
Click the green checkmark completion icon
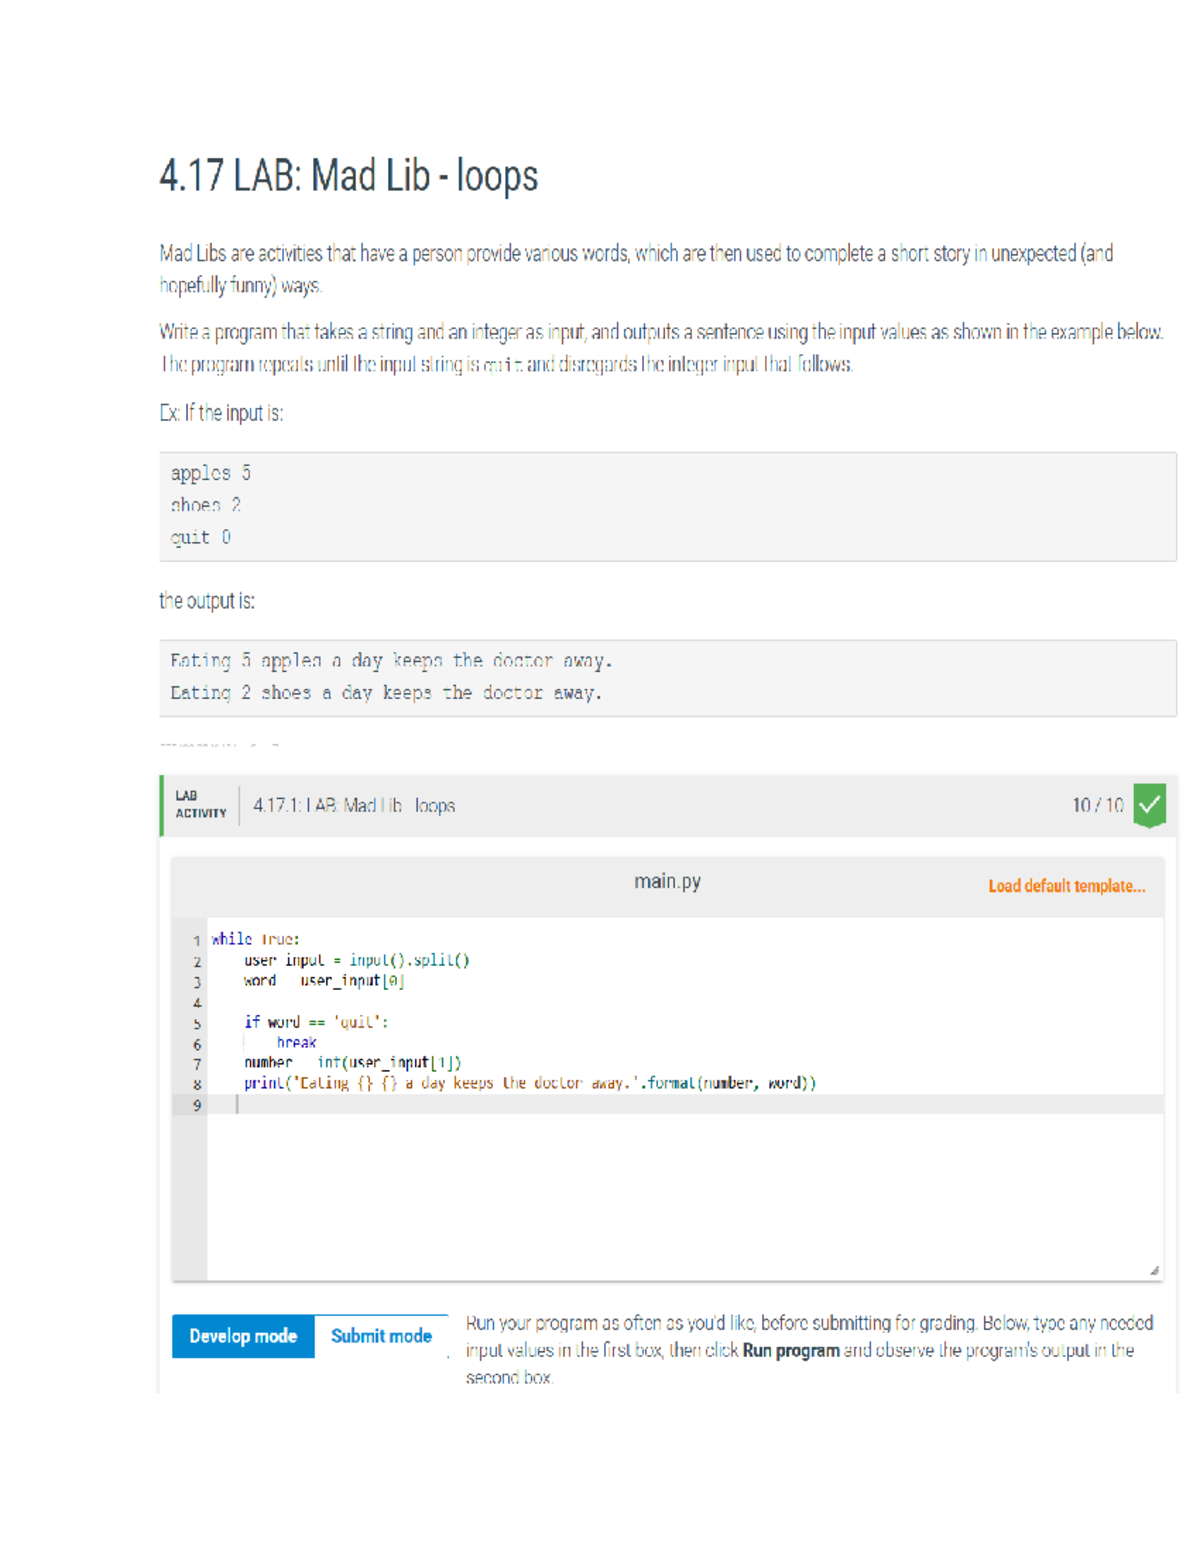[x=1149, y=805]
